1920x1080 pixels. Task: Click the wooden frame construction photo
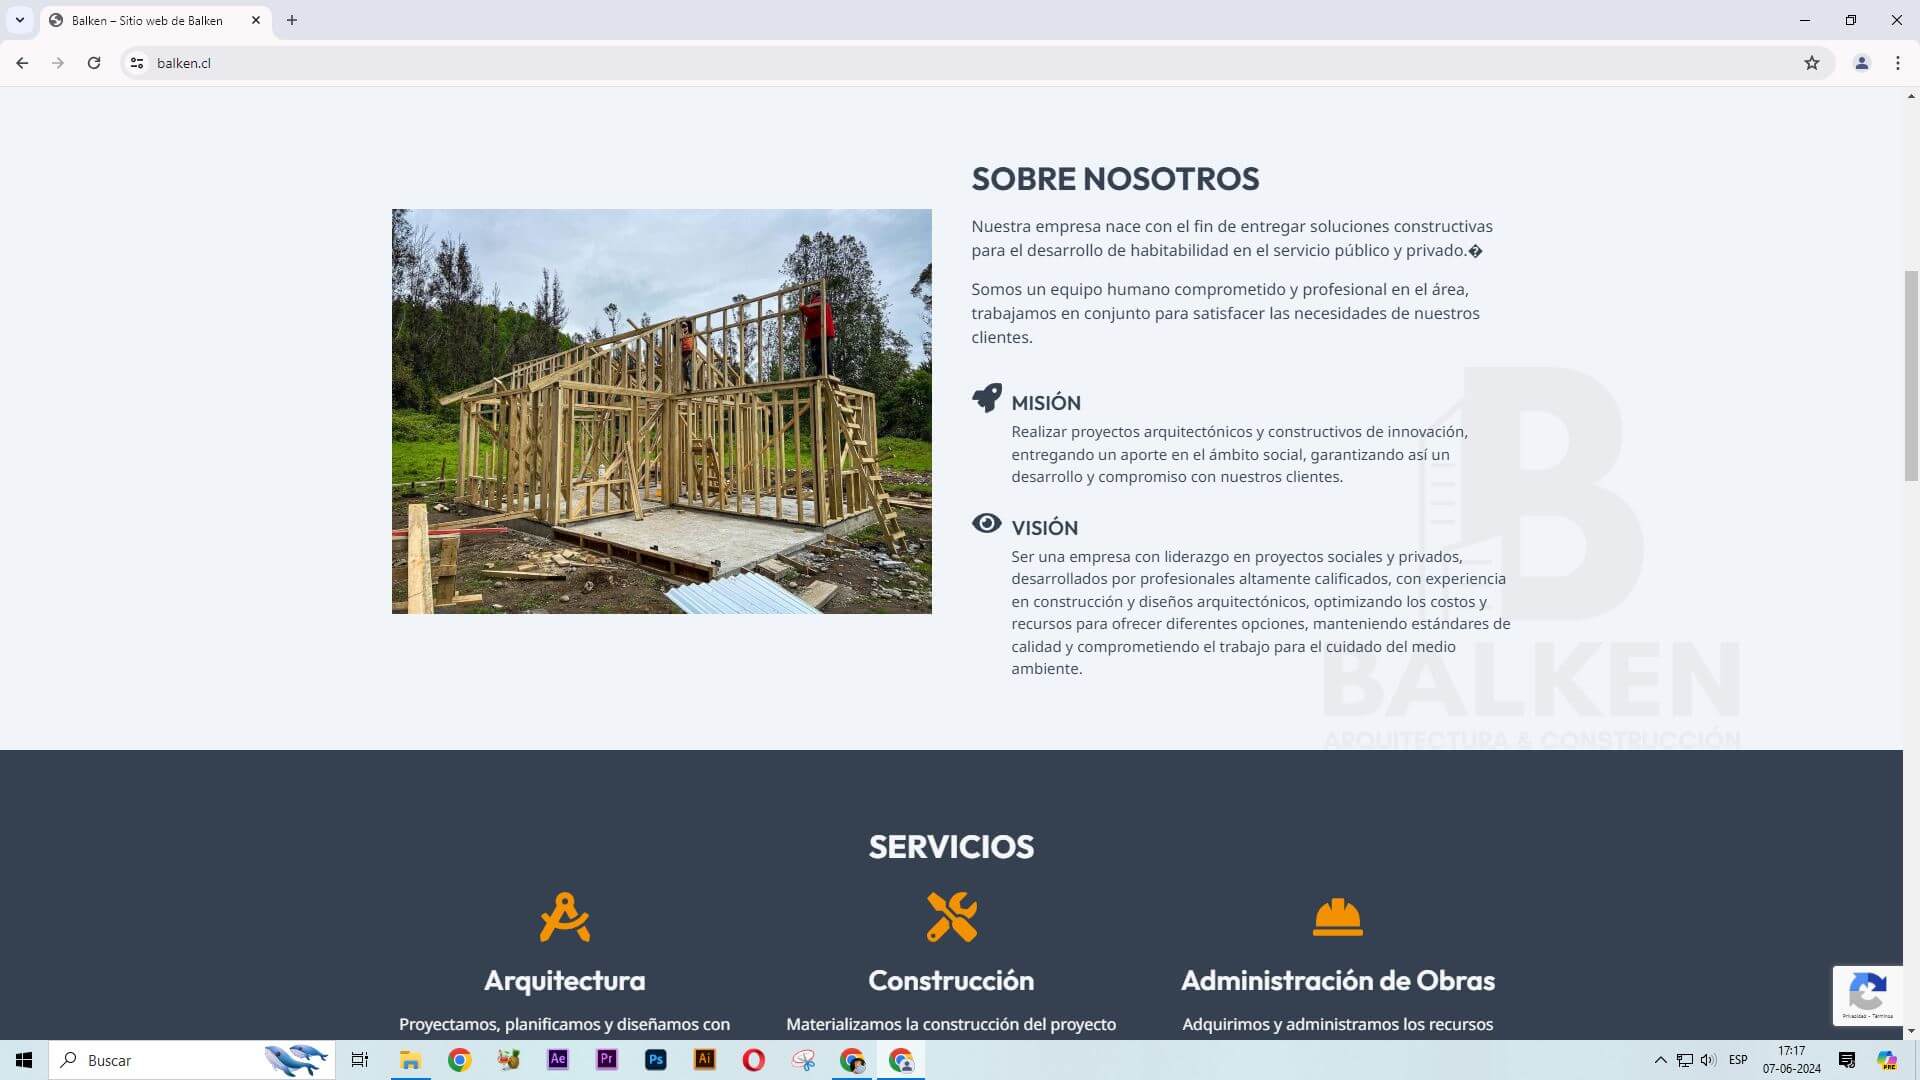pyautogui.click(x=661, y=411)
